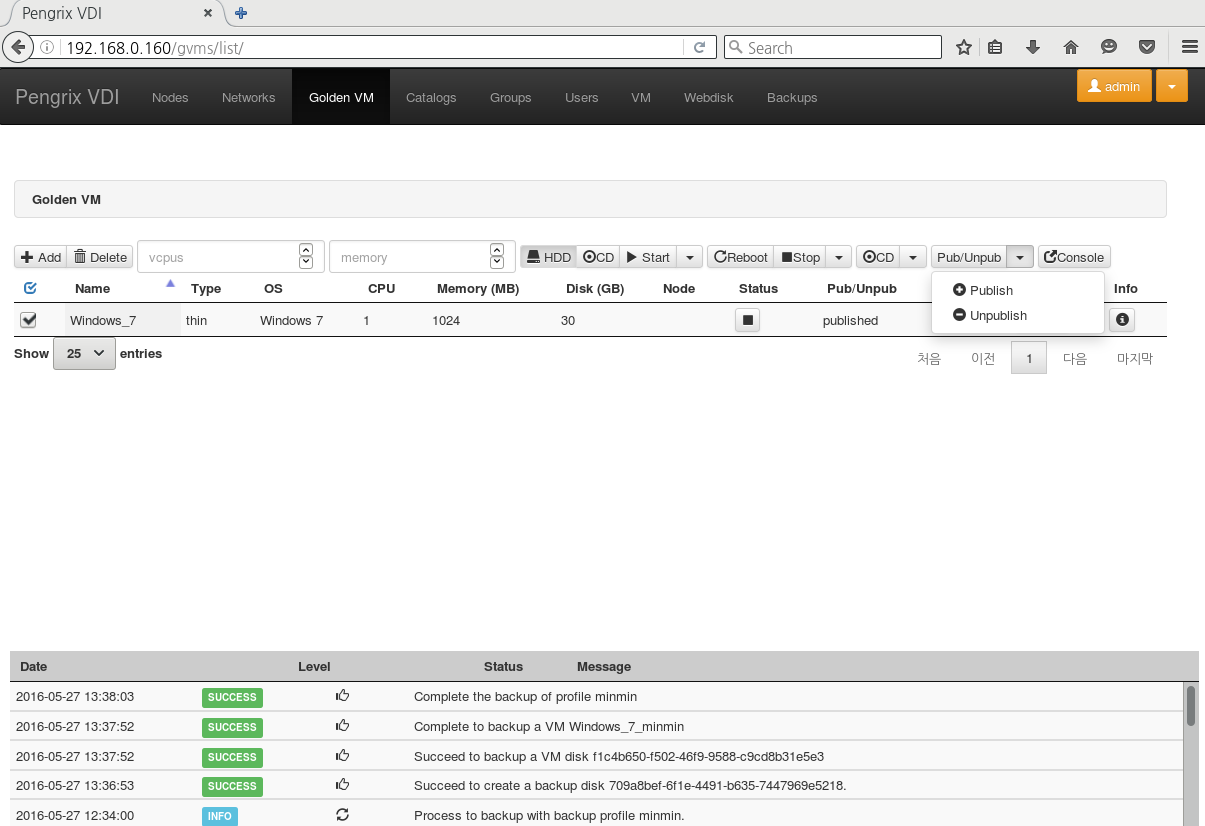This screenshot has height=826, width=1205.
Task: Open the Nodes navigation tab
Action: (x=170, y=97)
